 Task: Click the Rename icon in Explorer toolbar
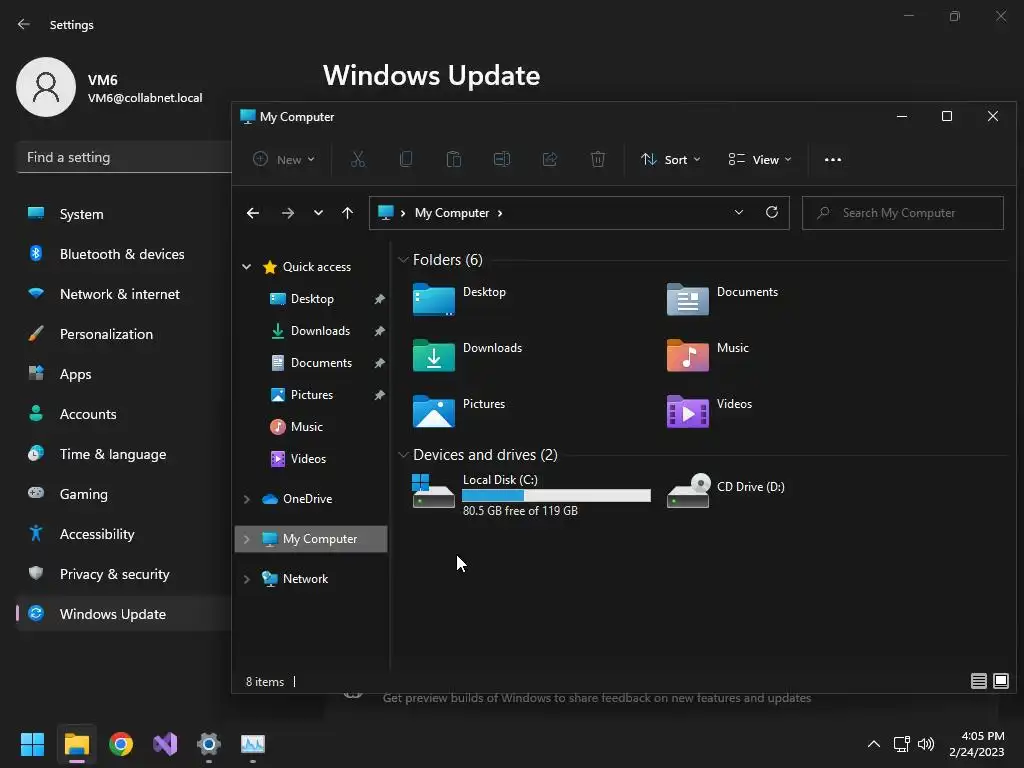coord(502,159)
